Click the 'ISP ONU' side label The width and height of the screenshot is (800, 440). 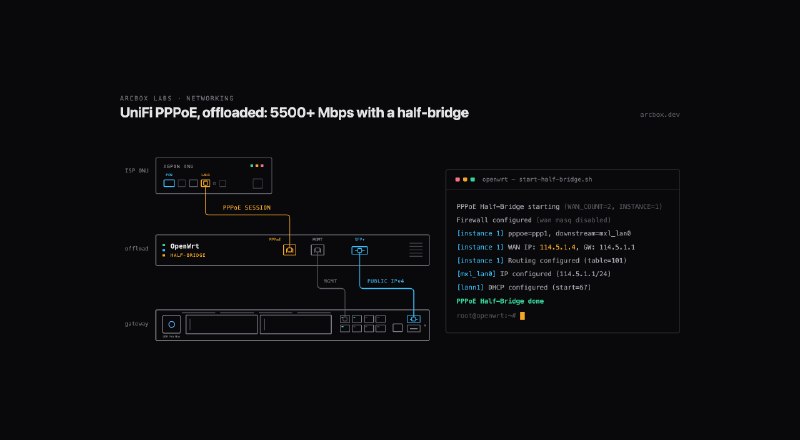coord(137,170)
